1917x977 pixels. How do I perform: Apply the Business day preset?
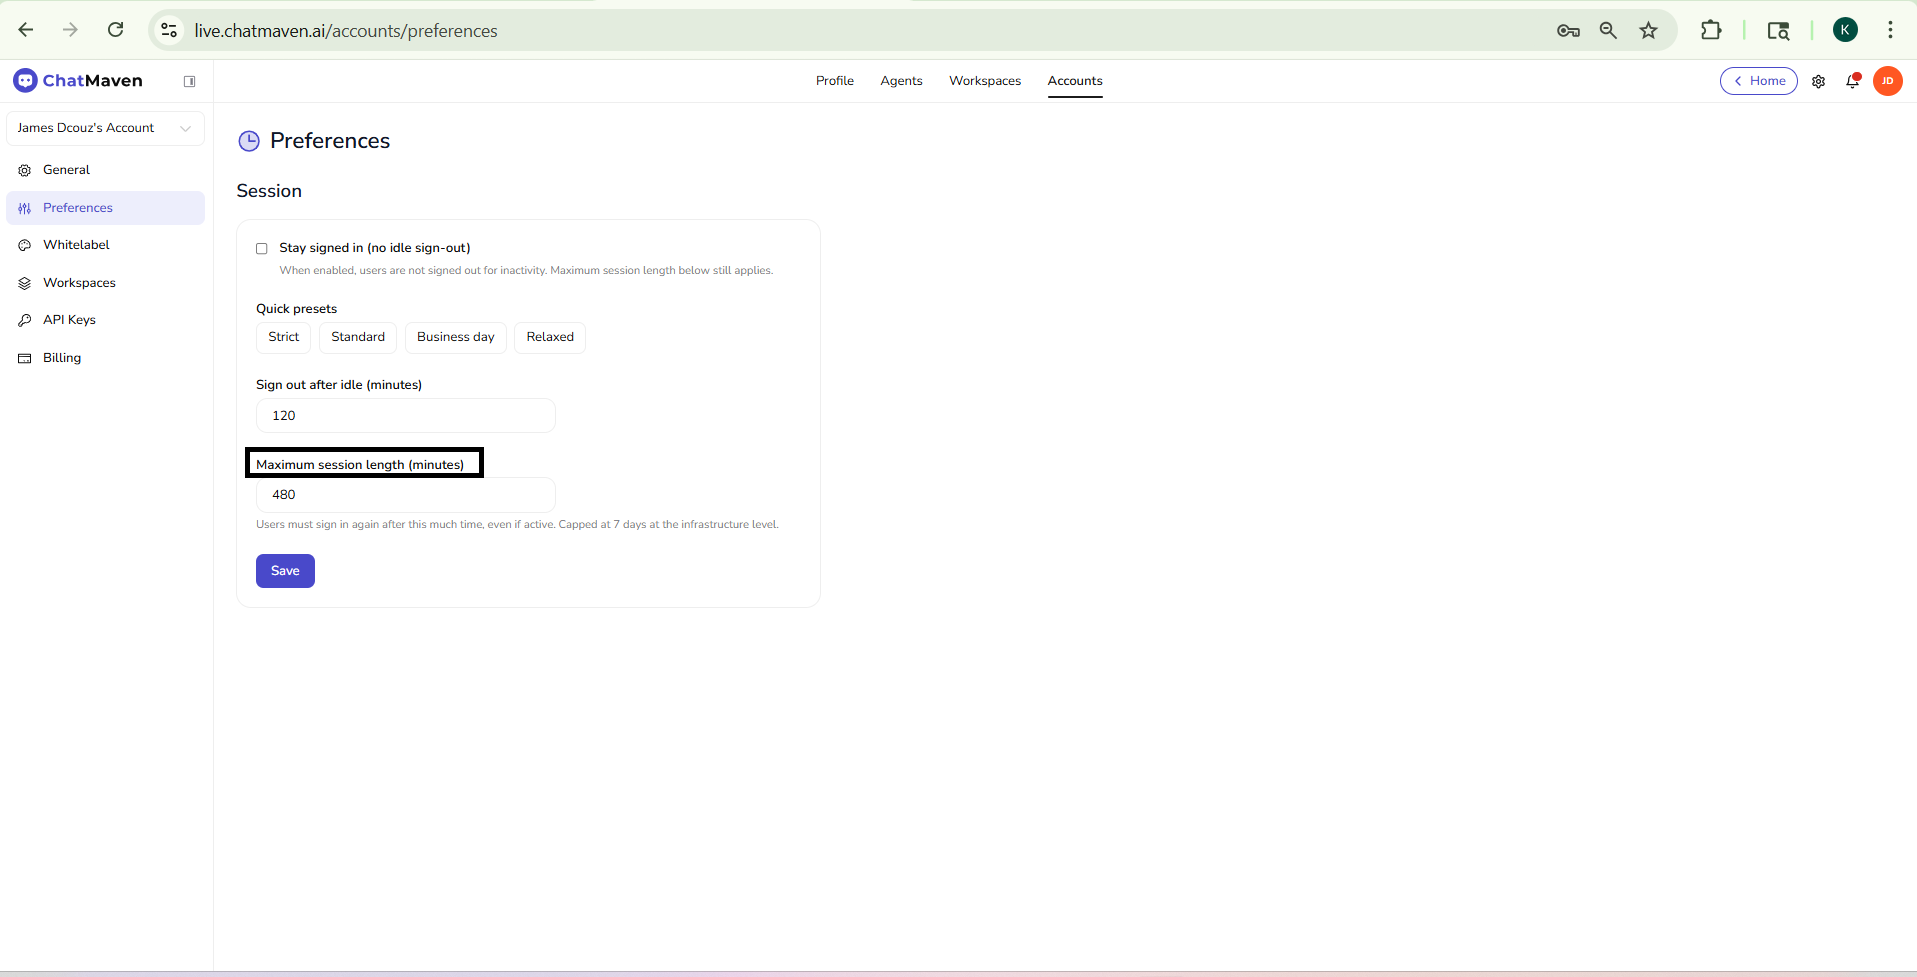point(455,337)
